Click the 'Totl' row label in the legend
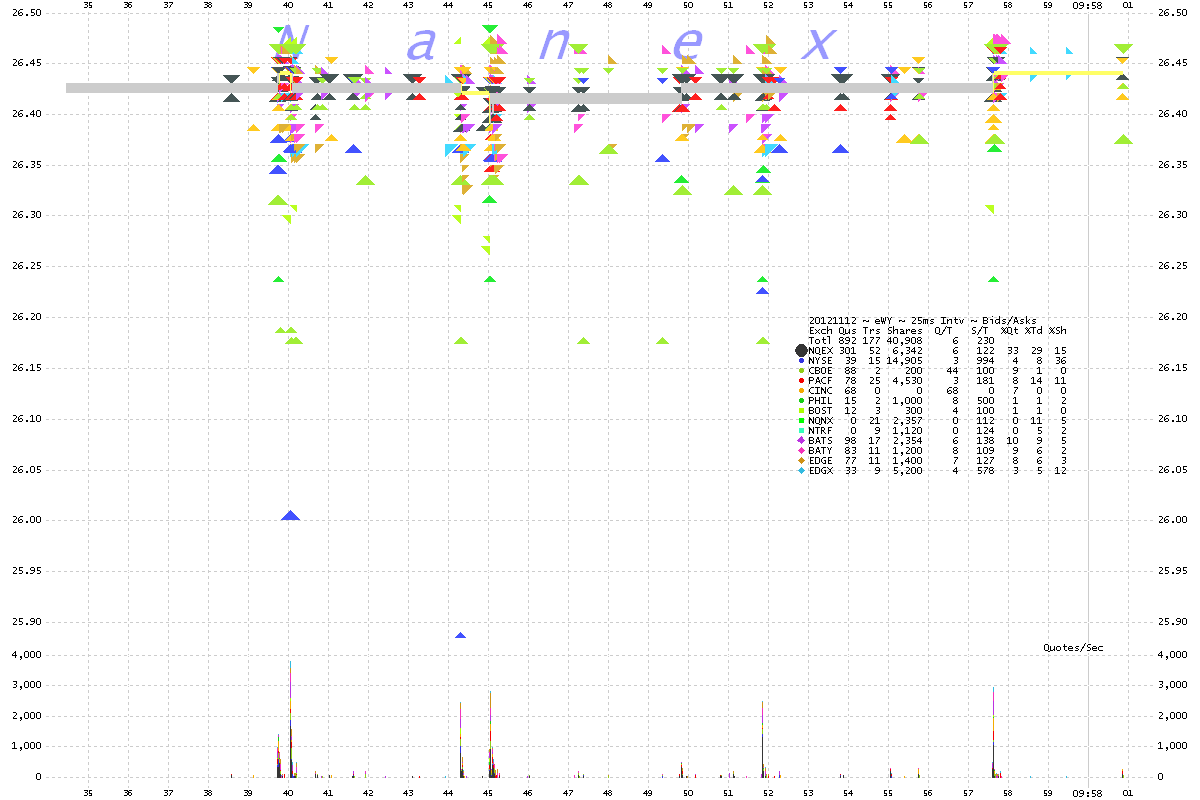The image size is (1200, 800). point(821,340)
